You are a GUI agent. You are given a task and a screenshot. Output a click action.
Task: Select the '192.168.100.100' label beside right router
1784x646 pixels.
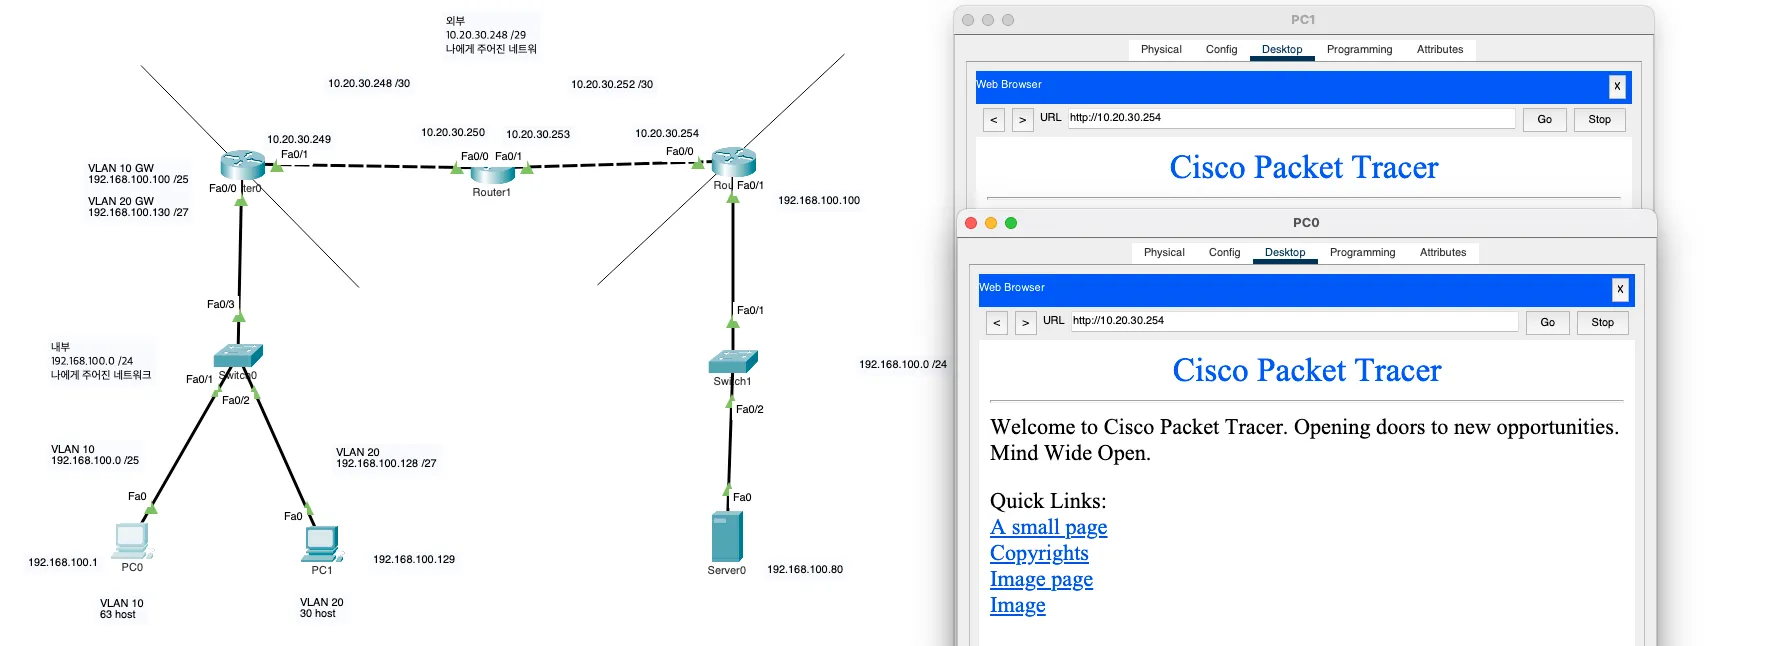point(819,201)
